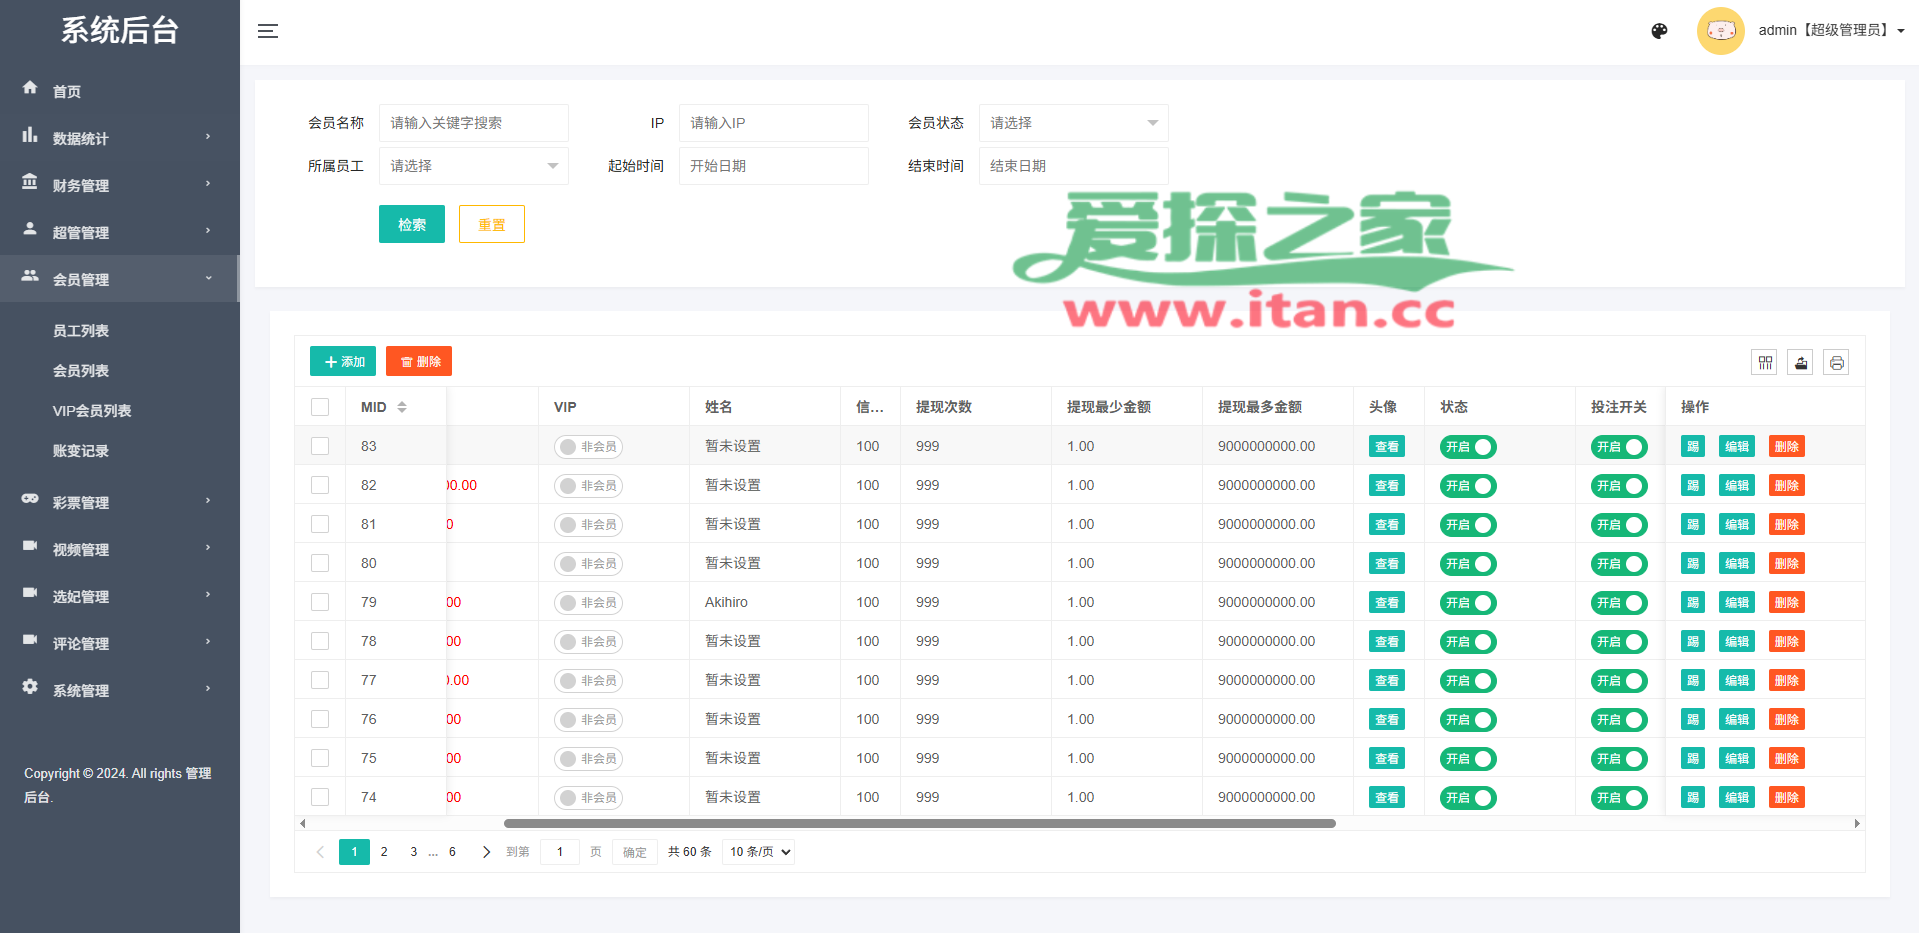Open the 10 条/页 page size selector
The height and width of the screenshot is (933, 1919).
759,852
